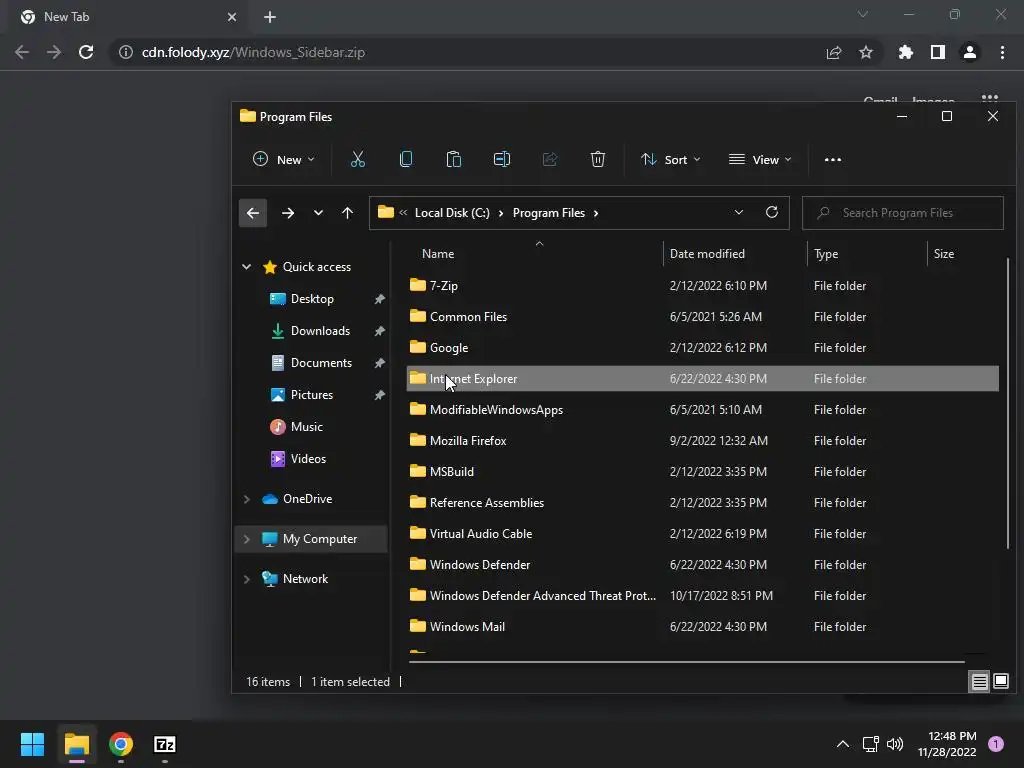The image size is (1024, 768).
Task: Open a new Chrome tab with plus button
Action: point(270,17)
